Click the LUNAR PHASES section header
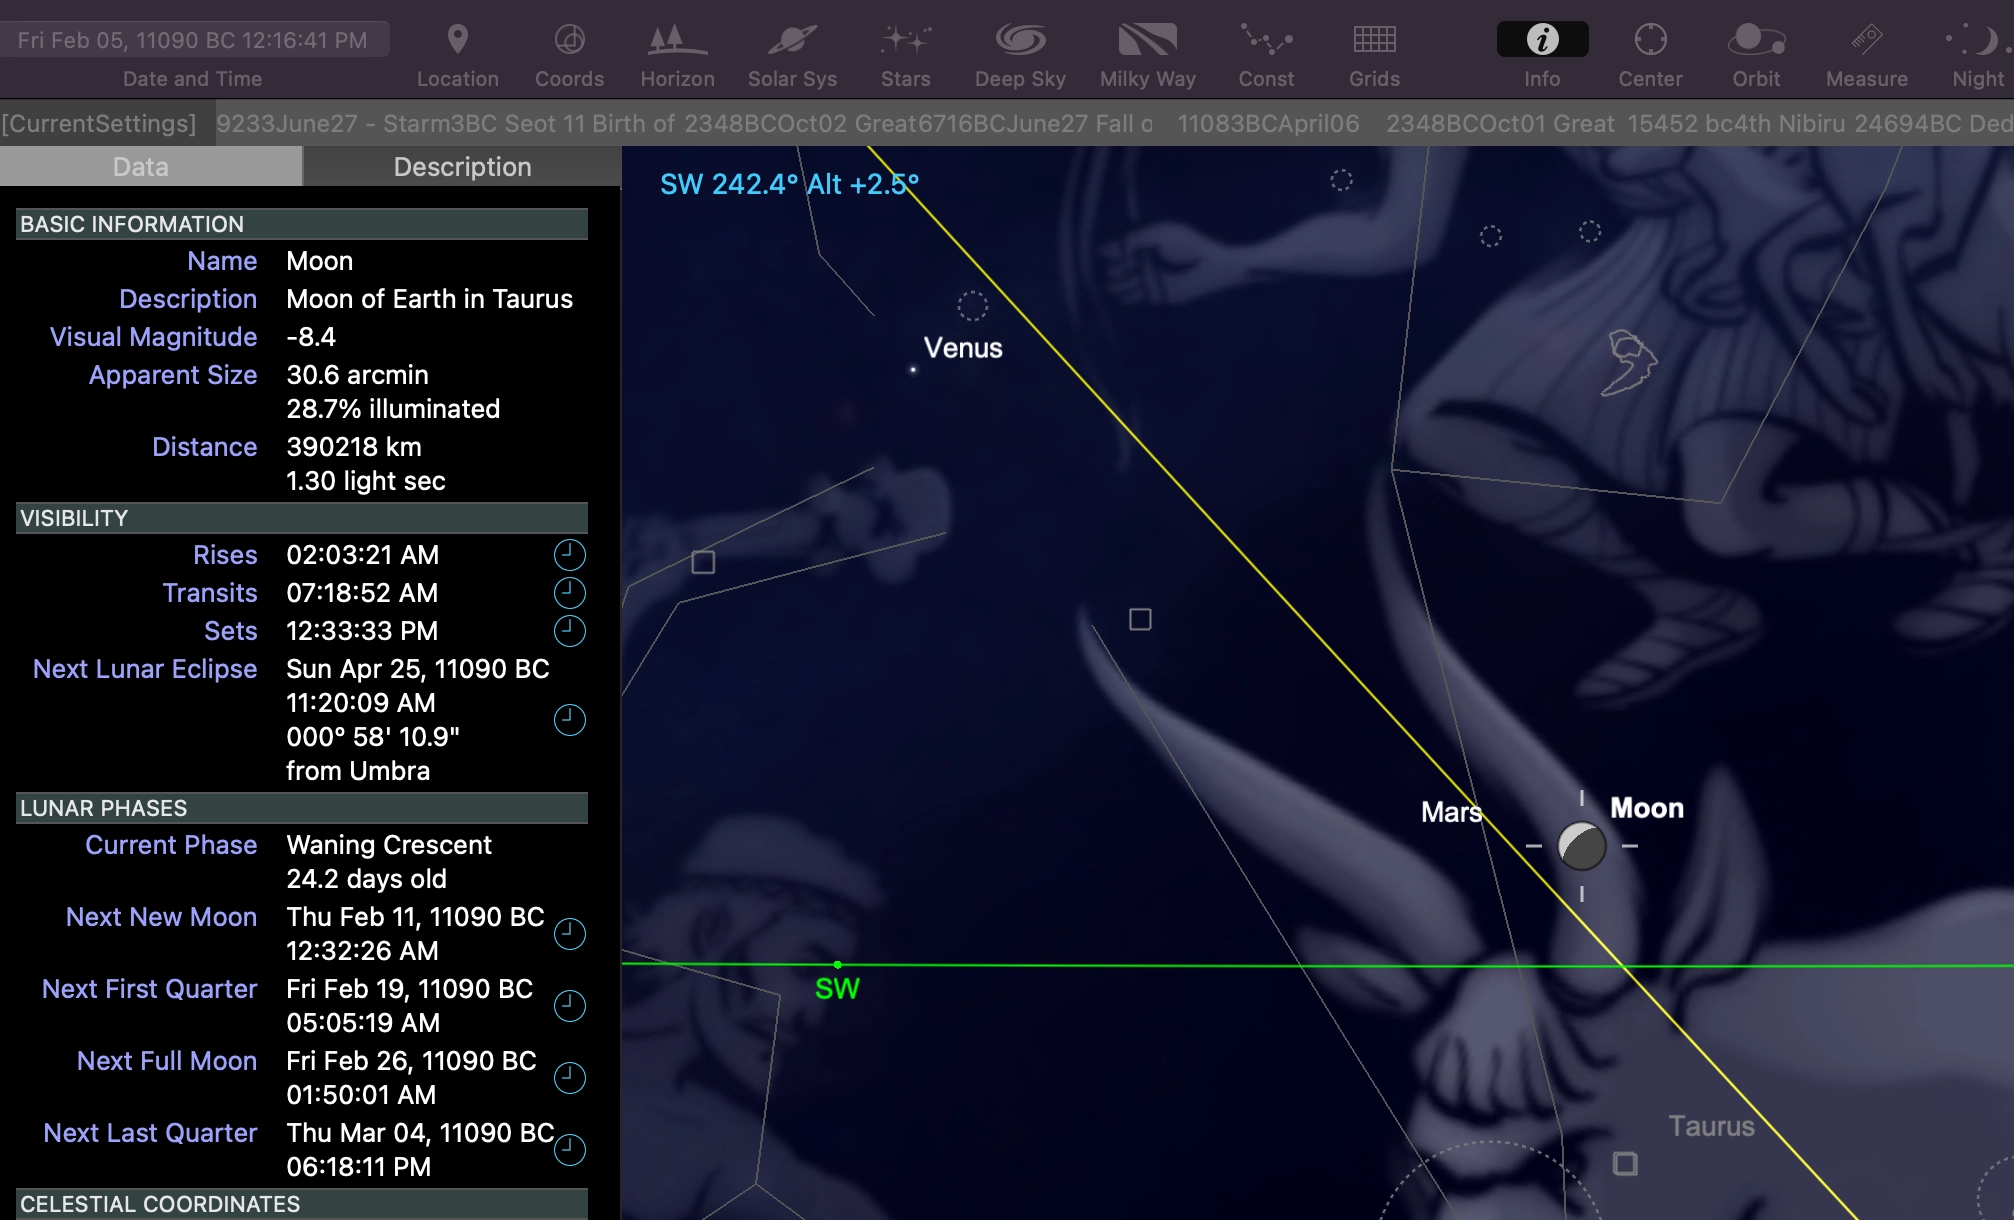Viewport: 2014px width, 1220px height. [302, 808]
